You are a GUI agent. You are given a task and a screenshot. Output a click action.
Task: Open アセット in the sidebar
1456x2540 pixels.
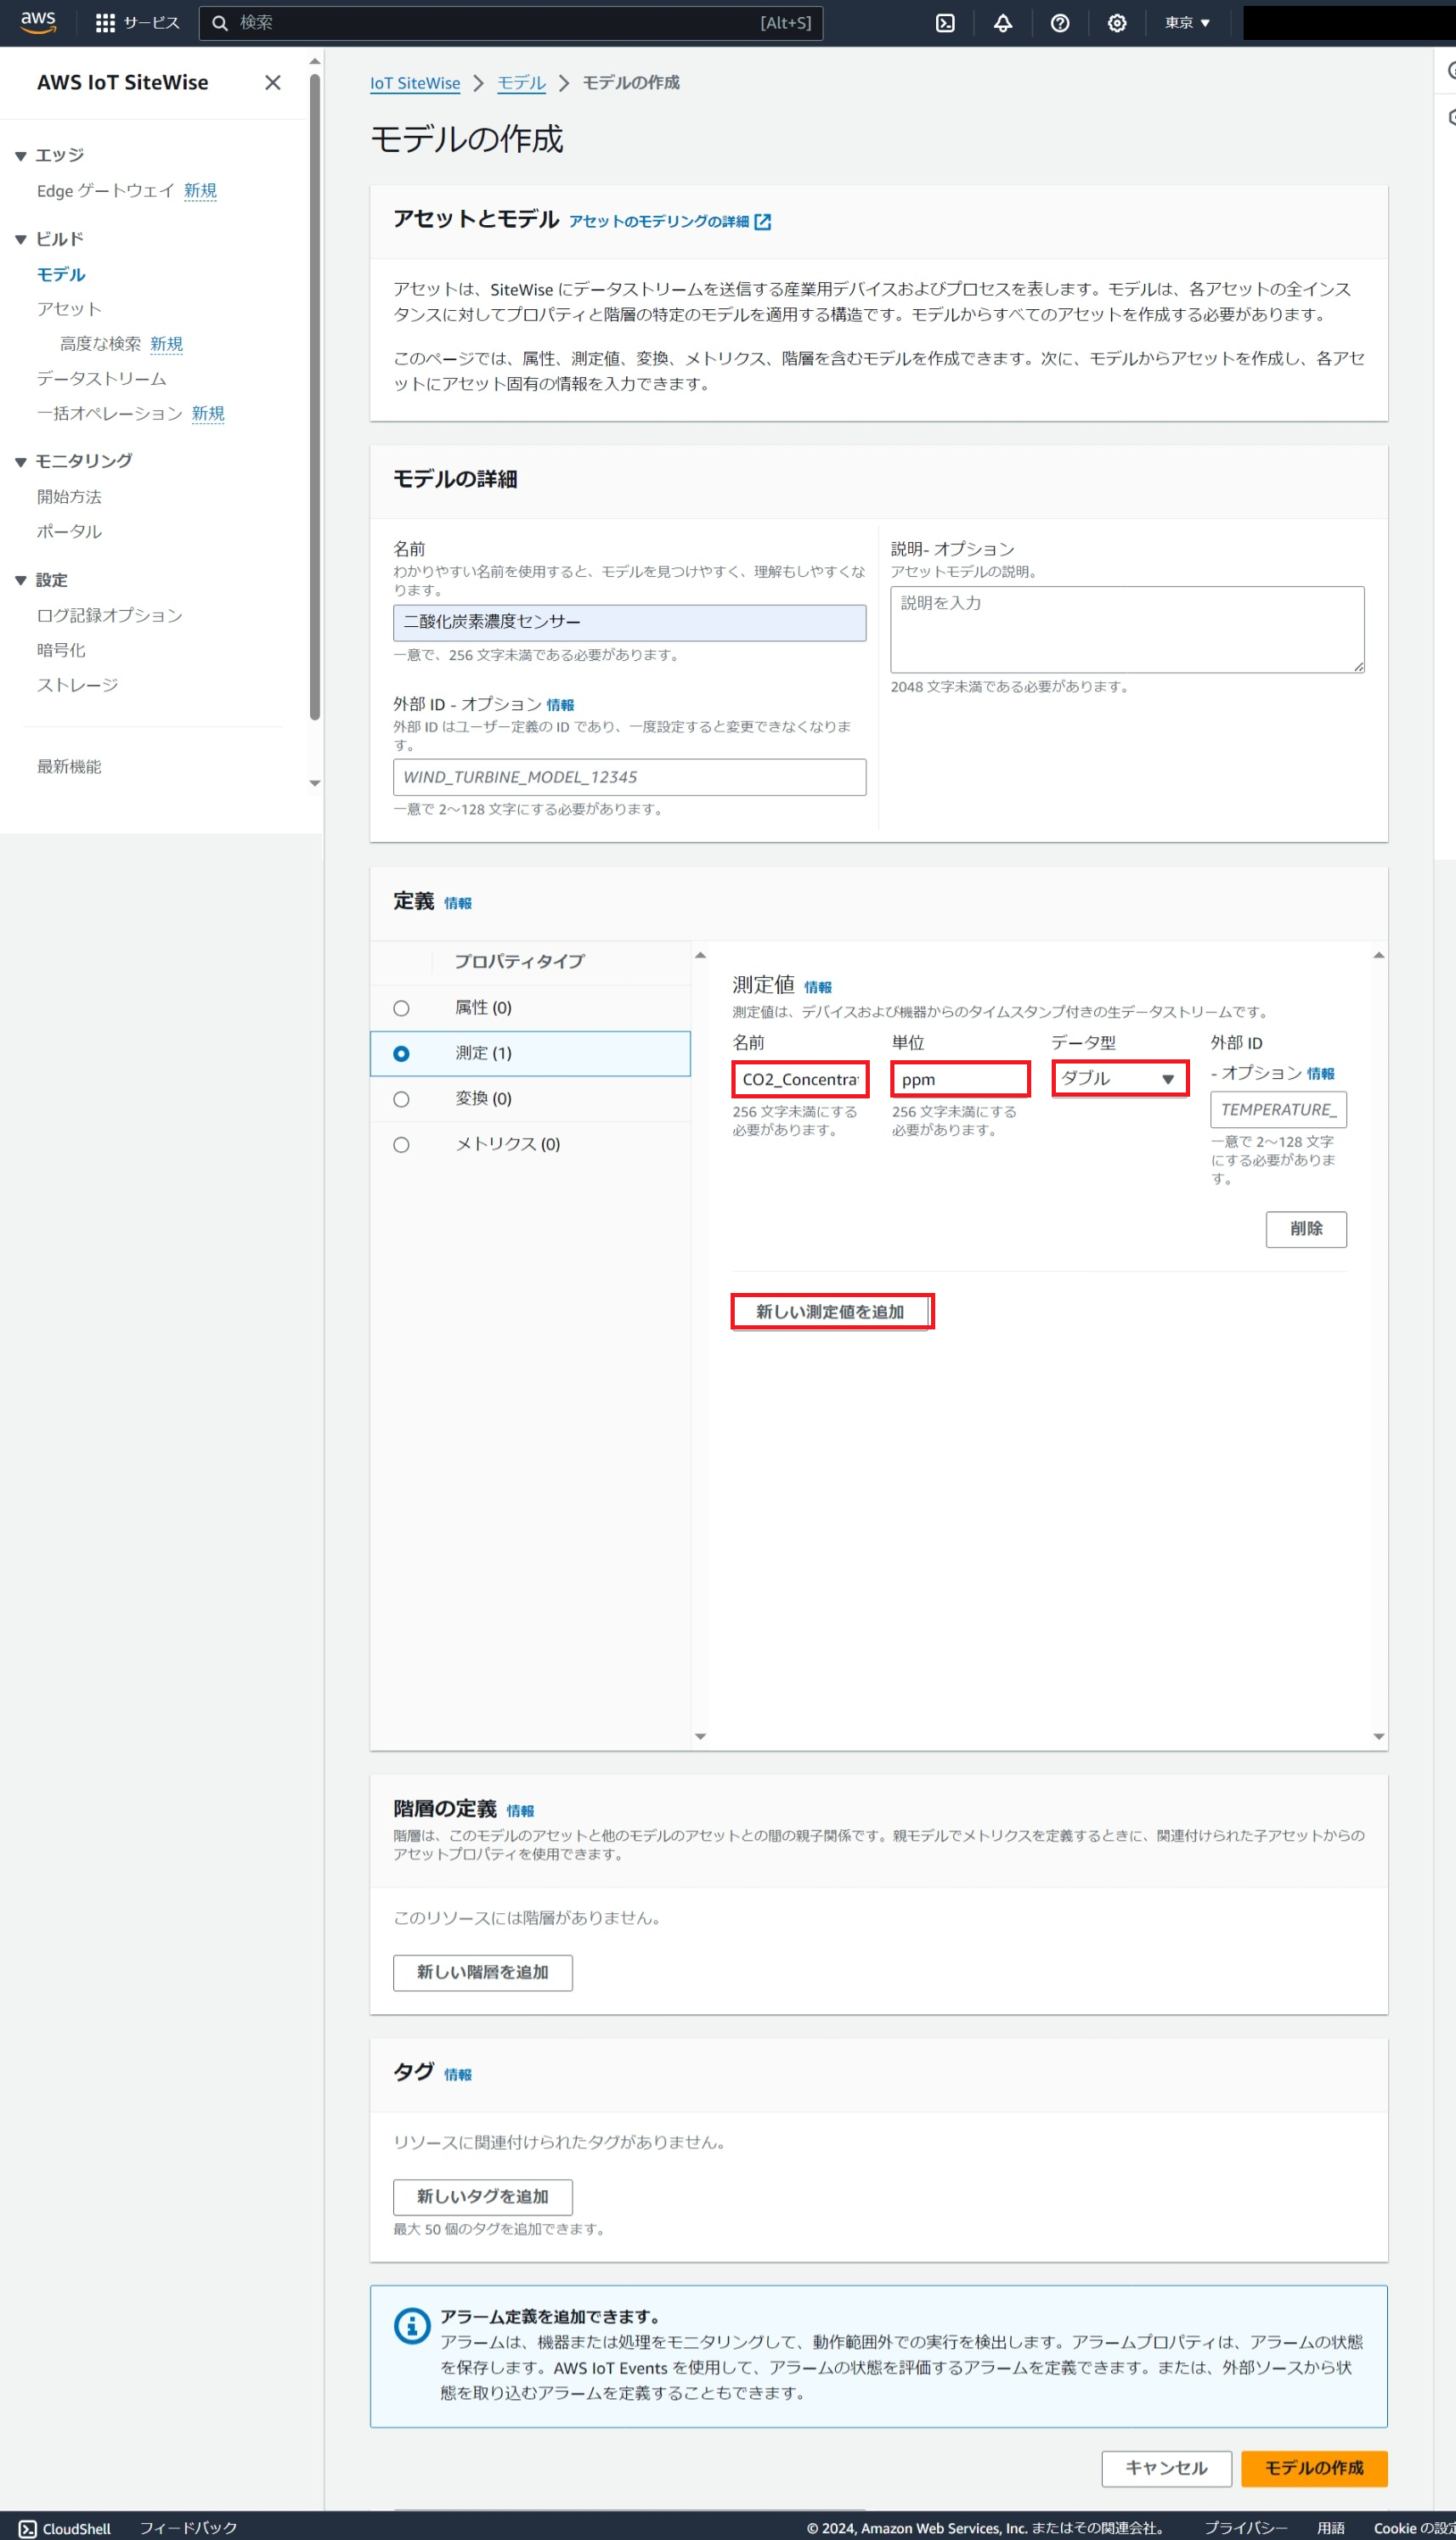click(x=69, y=309)
